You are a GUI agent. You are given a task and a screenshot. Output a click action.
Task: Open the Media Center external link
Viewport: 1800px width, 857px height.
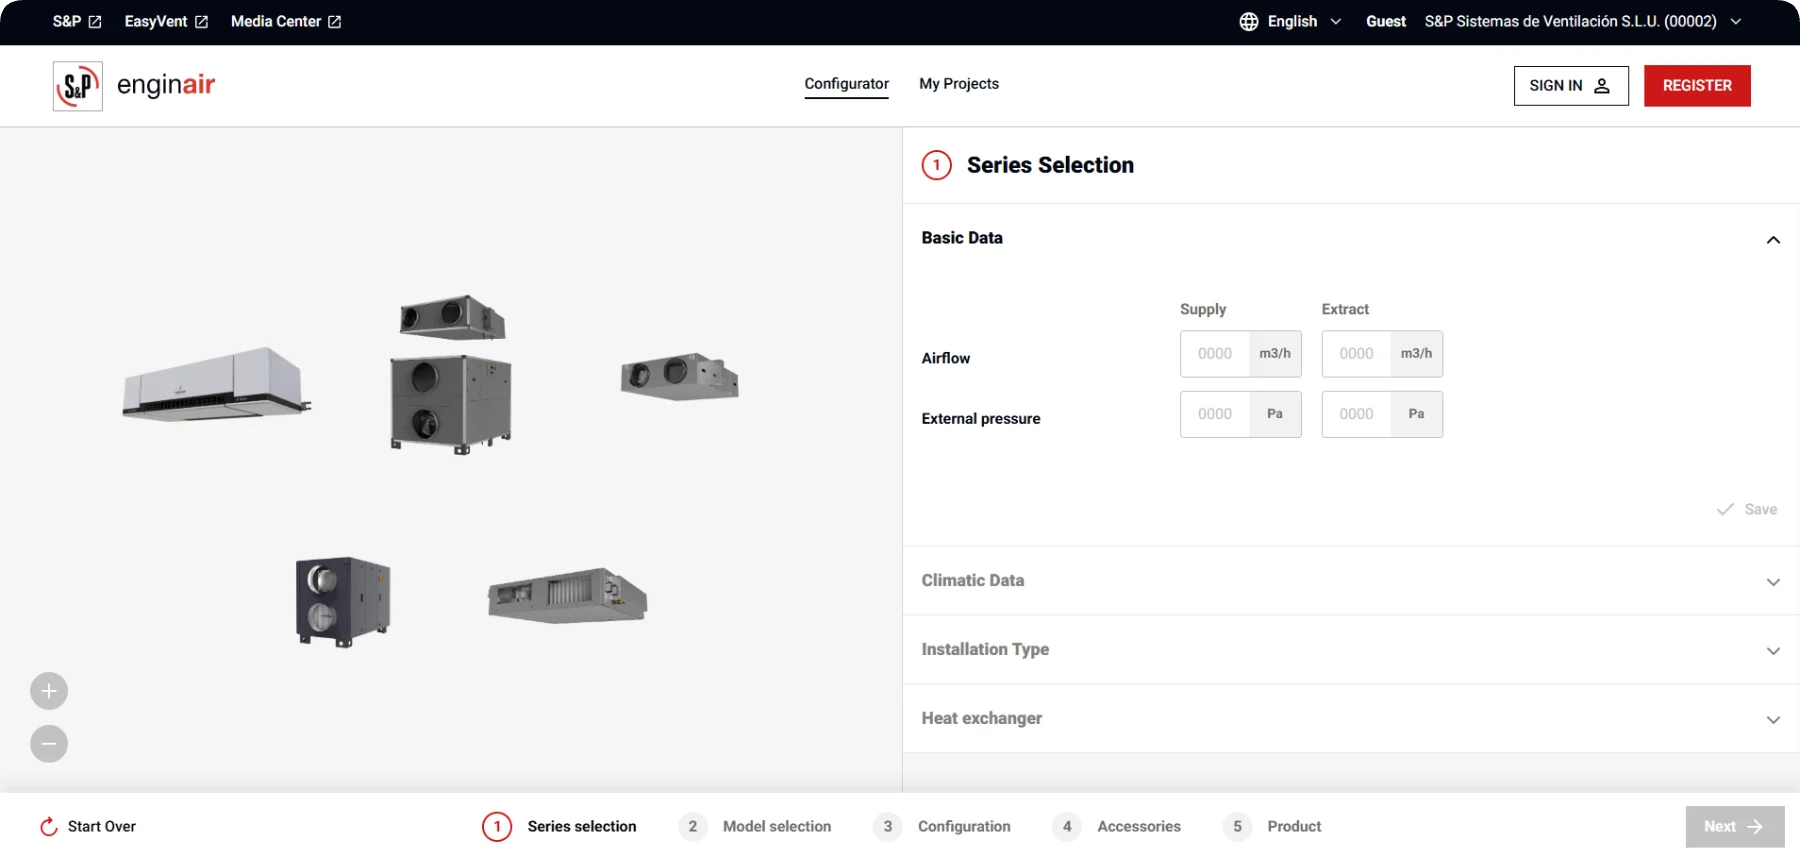(x=286, y=22)
